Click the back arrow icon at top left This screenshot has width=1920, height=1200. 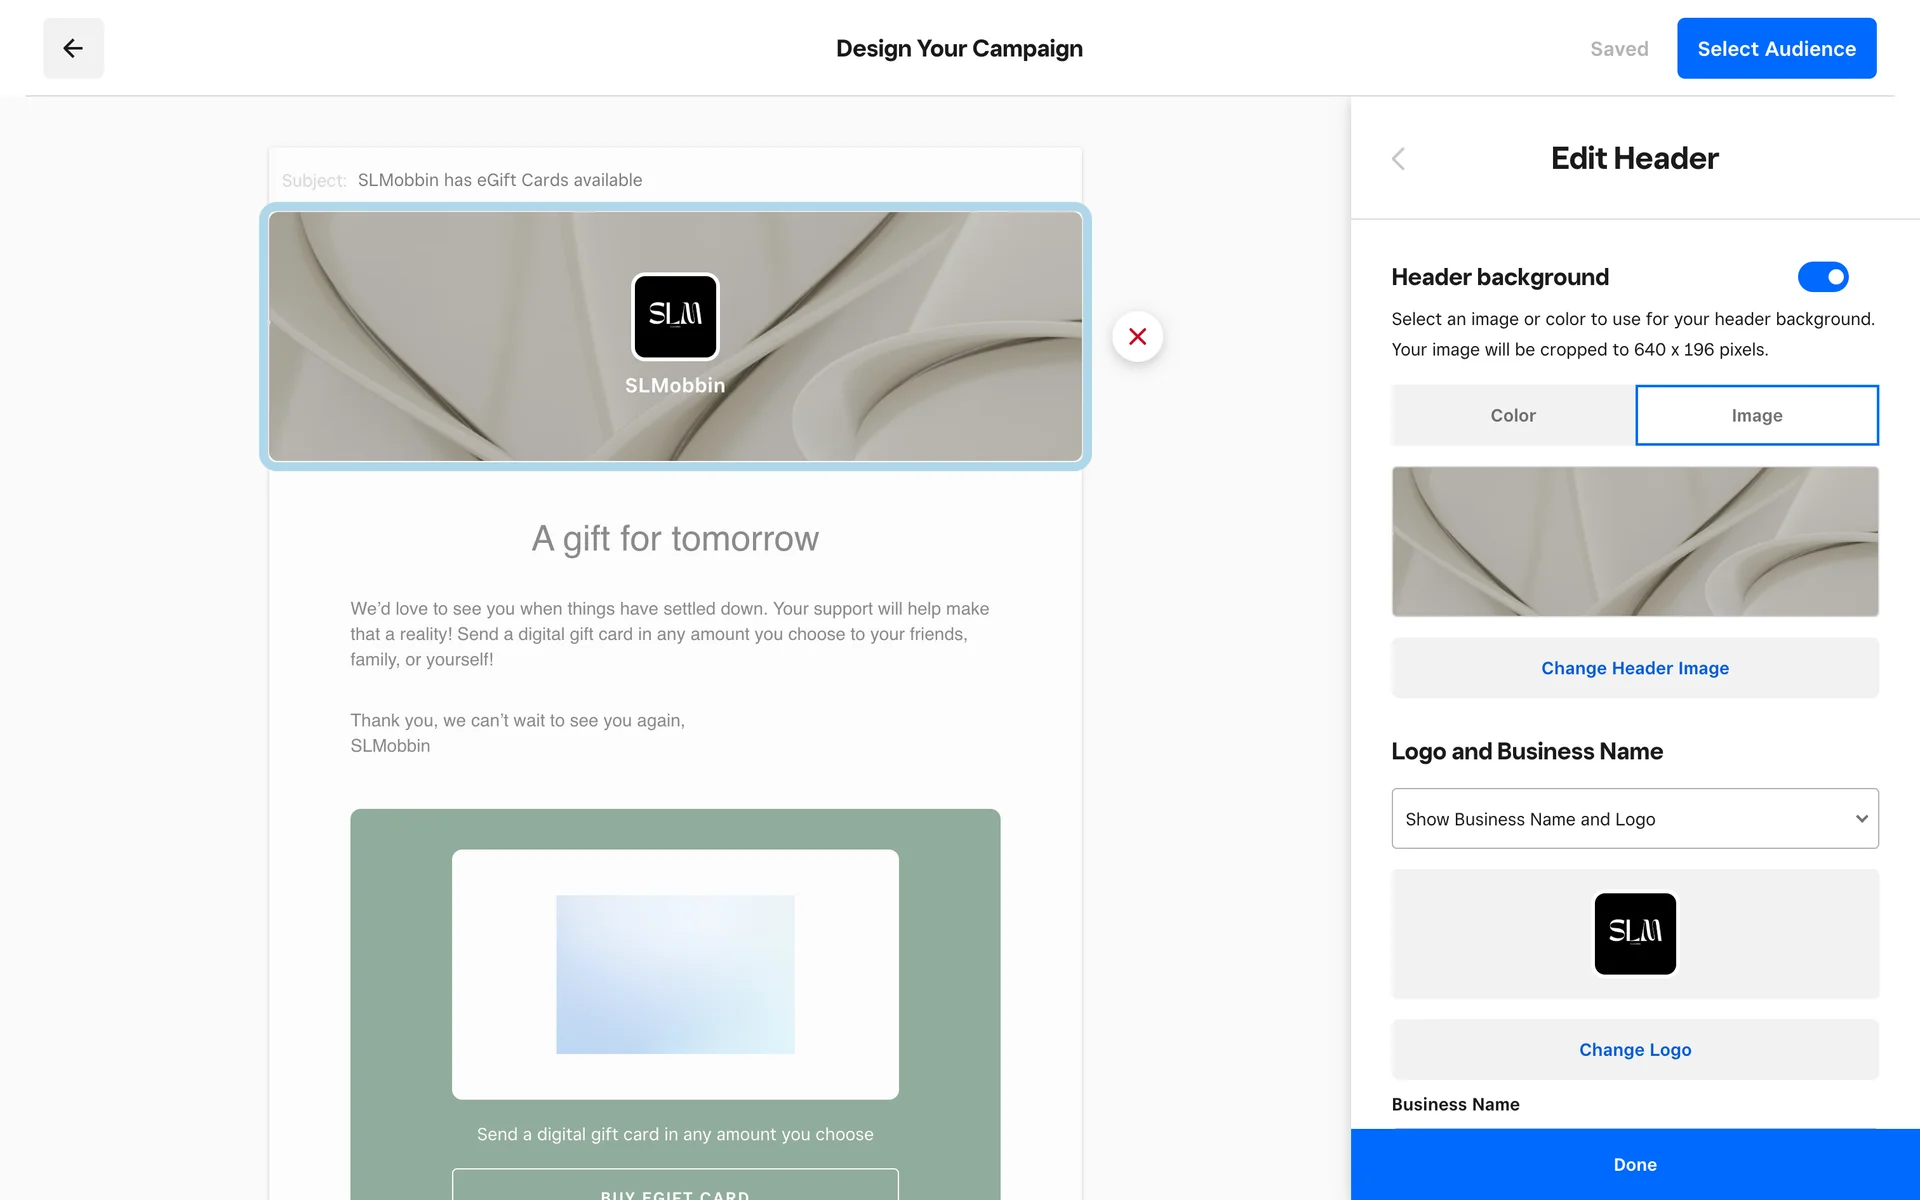click(73, 48)
